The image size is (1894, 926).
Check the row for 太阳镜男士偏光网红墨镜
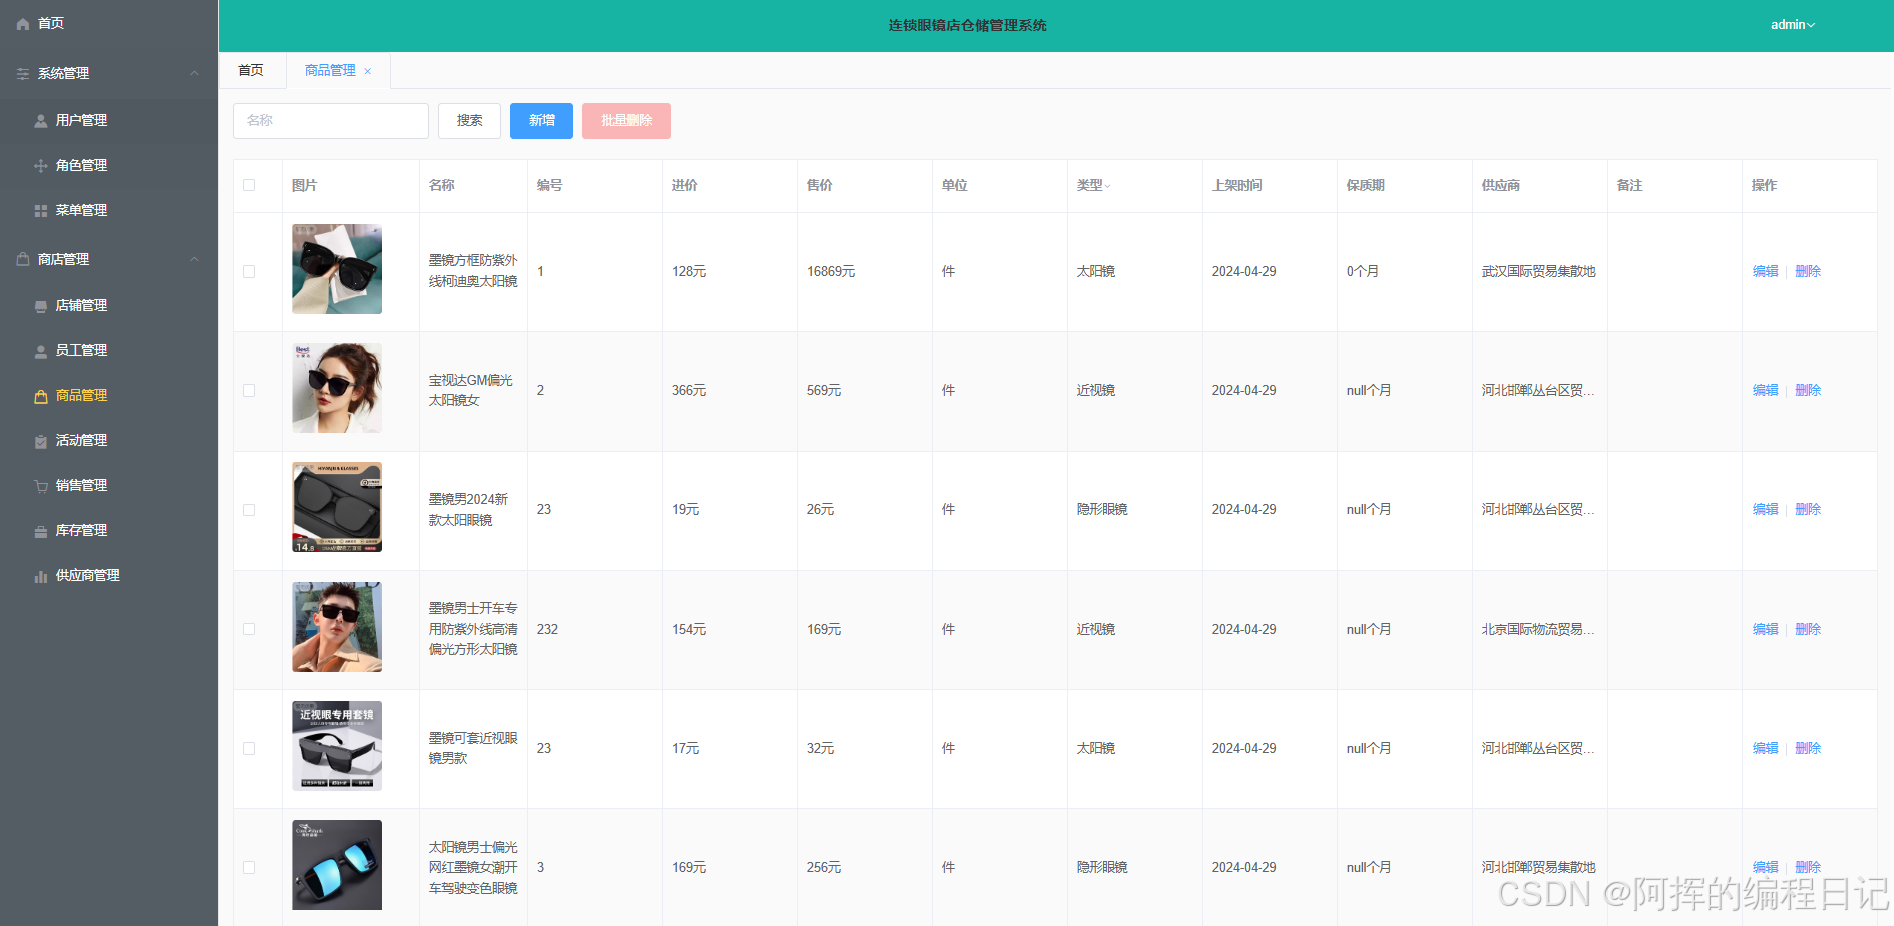(249, 867)
